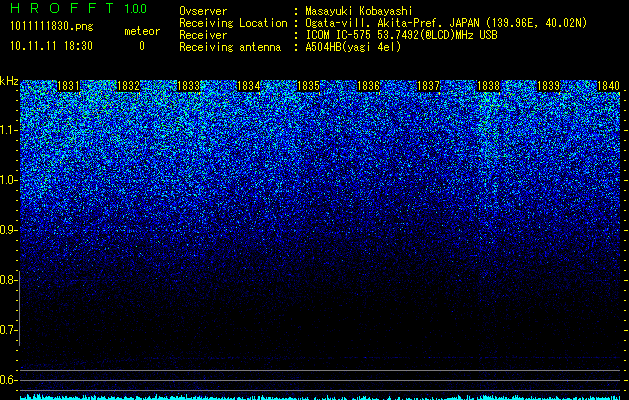Click the 1837 time marker
Screen dimensions: 629x400
point(428,86)
